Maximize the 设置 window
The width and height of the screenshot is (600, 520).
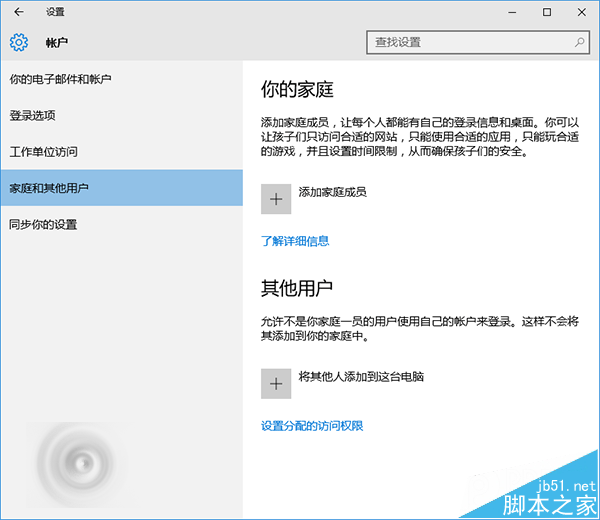(x=547, y=12)
